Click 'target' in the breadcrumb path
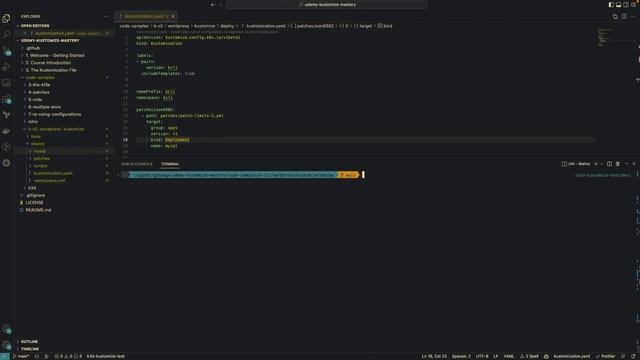This screenshot has width=640, height=360. click(x=365, y=26)
